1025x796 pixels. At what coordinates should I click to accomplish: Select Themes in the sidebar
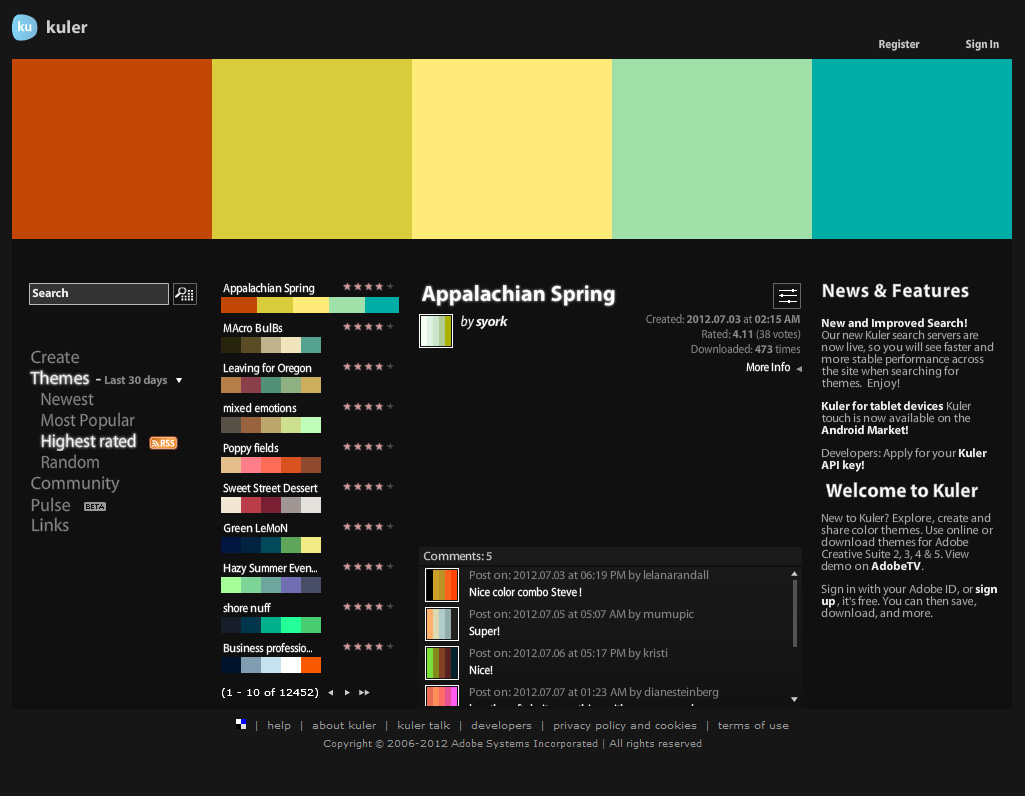pos(59,378)
